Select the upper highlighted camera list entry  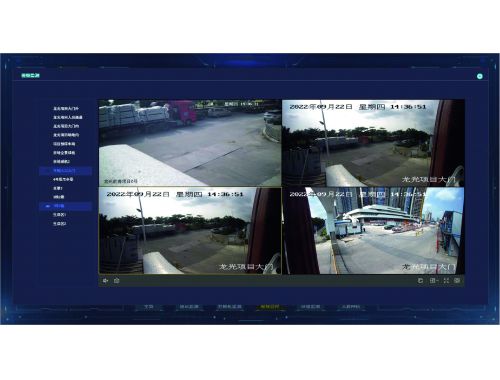(x=65, y=171)
